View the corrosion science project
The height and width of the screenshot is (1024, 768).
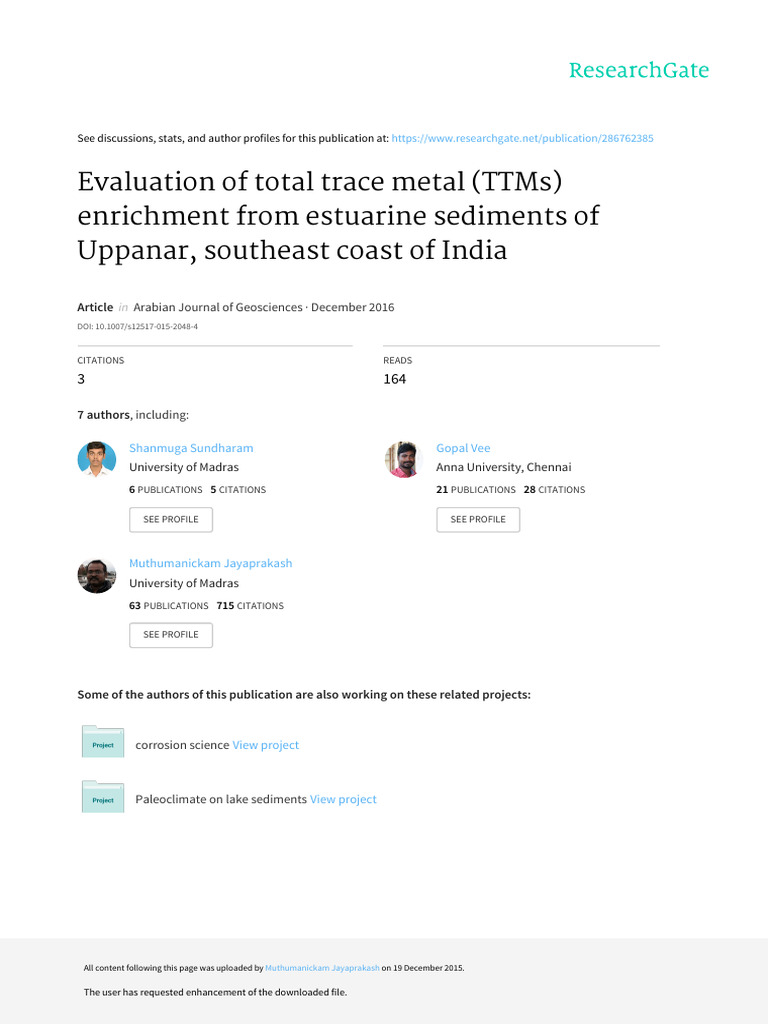point(265,745)
